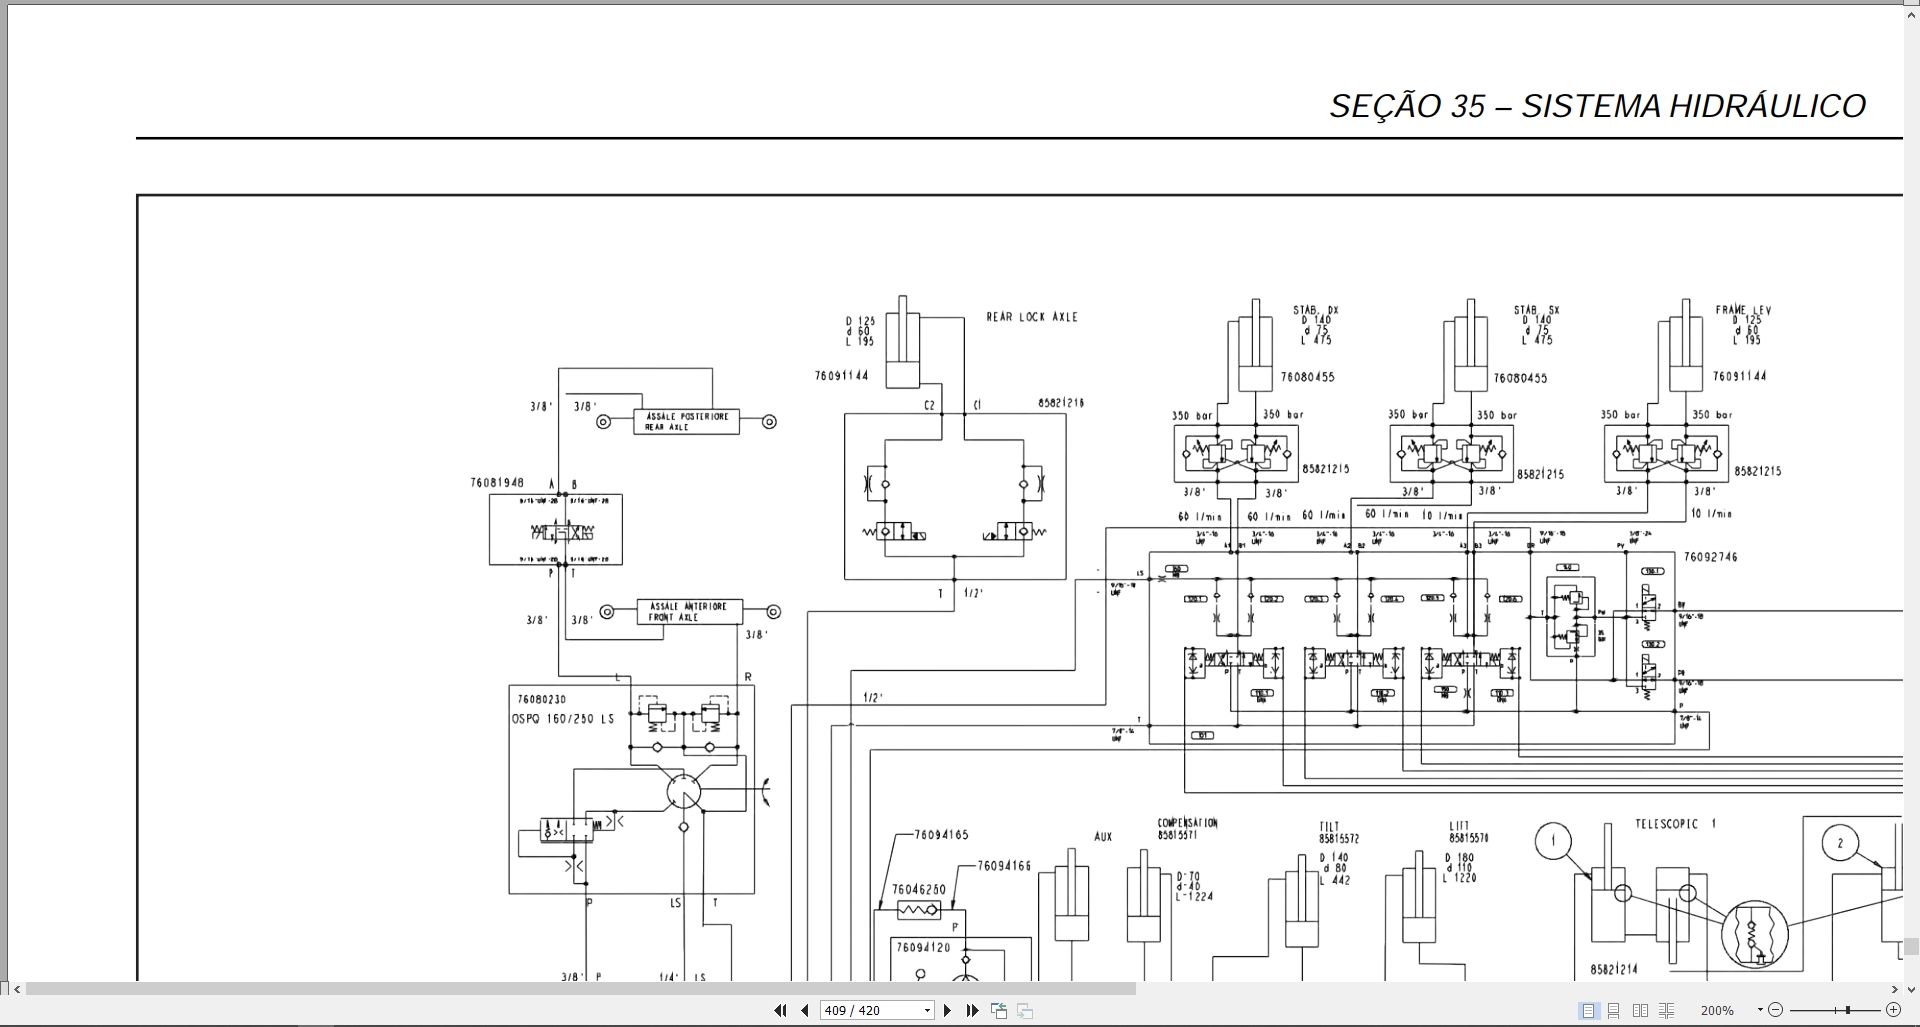Select facing pages layout
This screenshot has width=1920, height=1027.
[1640, 1010]
